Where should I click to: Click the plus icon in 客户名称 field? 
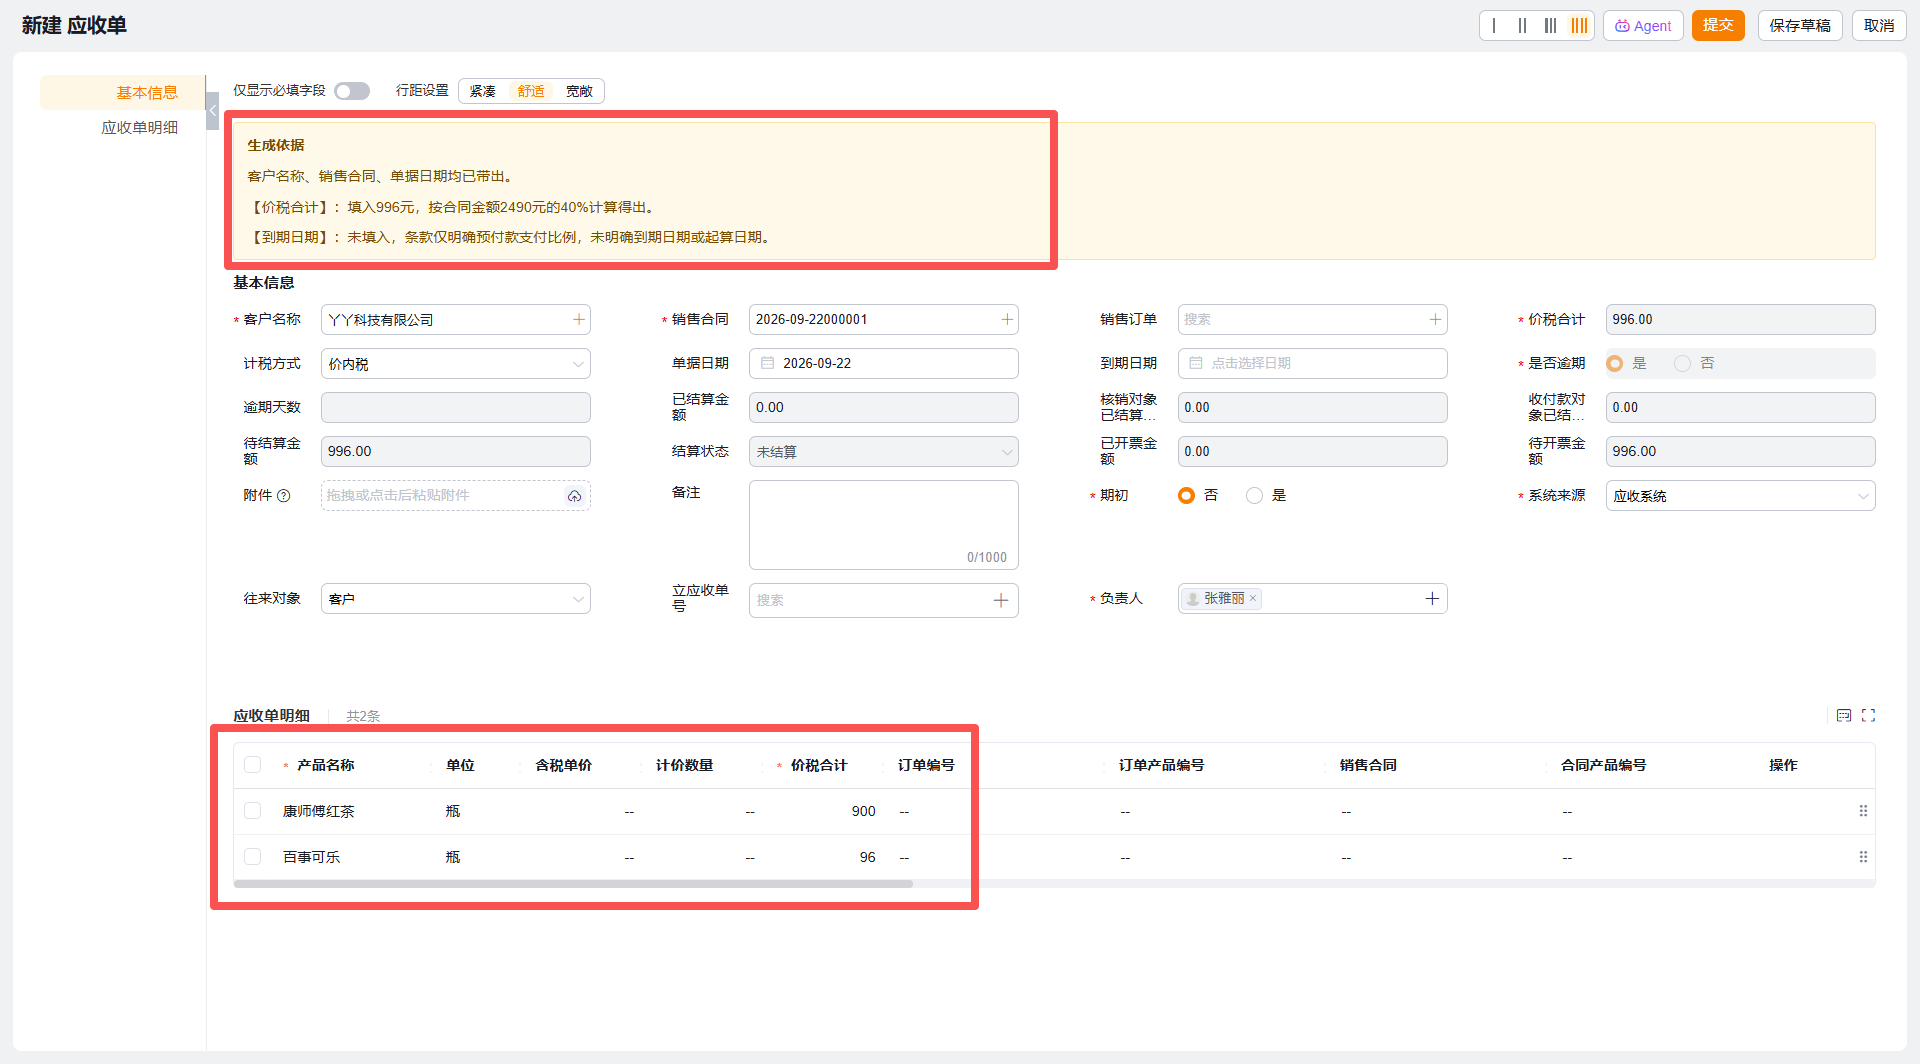click(x=578, y=319)
